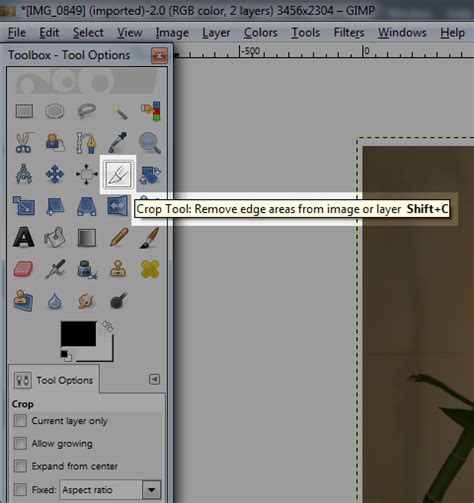Screen dimensions: 474x503
Task: Select the Text tool
Action: coord(23,237)
